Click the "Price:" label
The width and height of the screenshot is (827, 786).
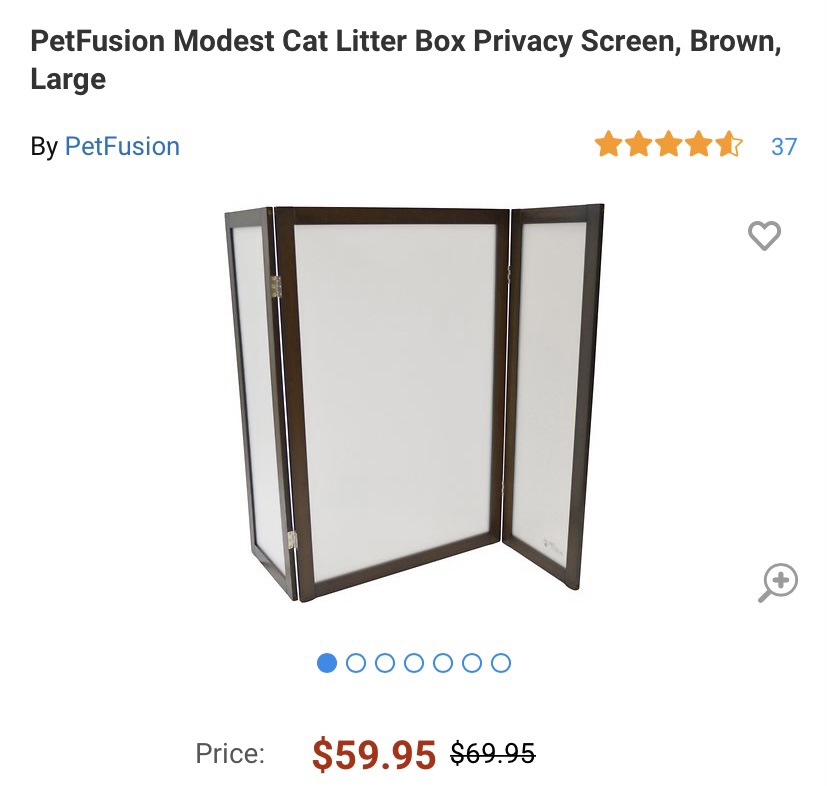230,754
